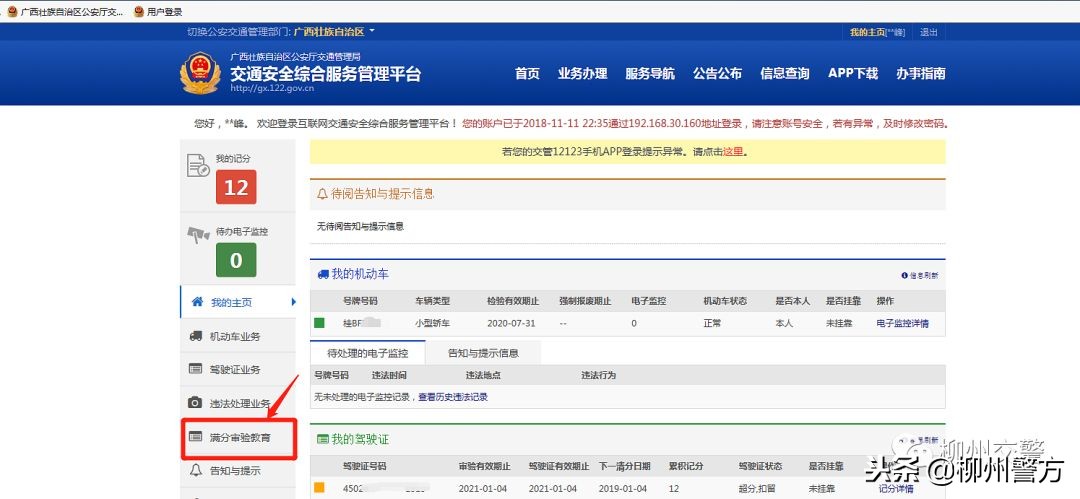Switch to the 用户登录 browser tab

(x=158, y=12)
